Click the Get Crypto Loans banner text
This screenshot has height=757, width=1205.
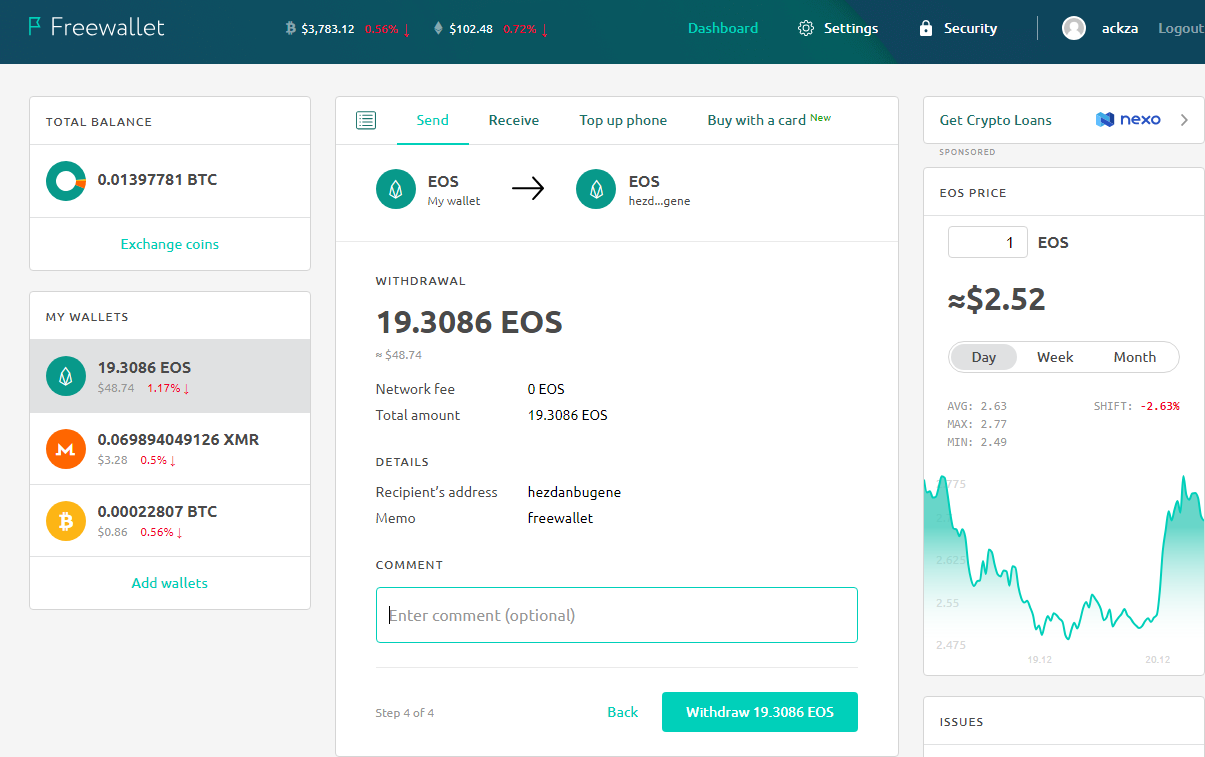click(x=996, y=120)
